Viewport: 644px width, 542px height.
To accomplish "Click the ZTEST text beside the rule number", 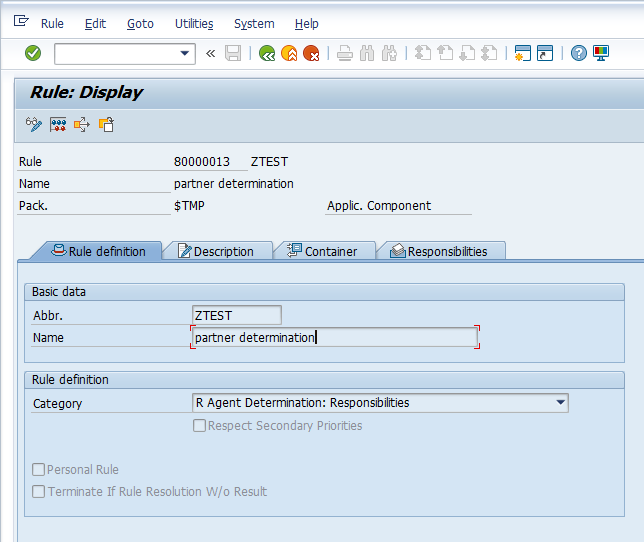I will 269,162.
